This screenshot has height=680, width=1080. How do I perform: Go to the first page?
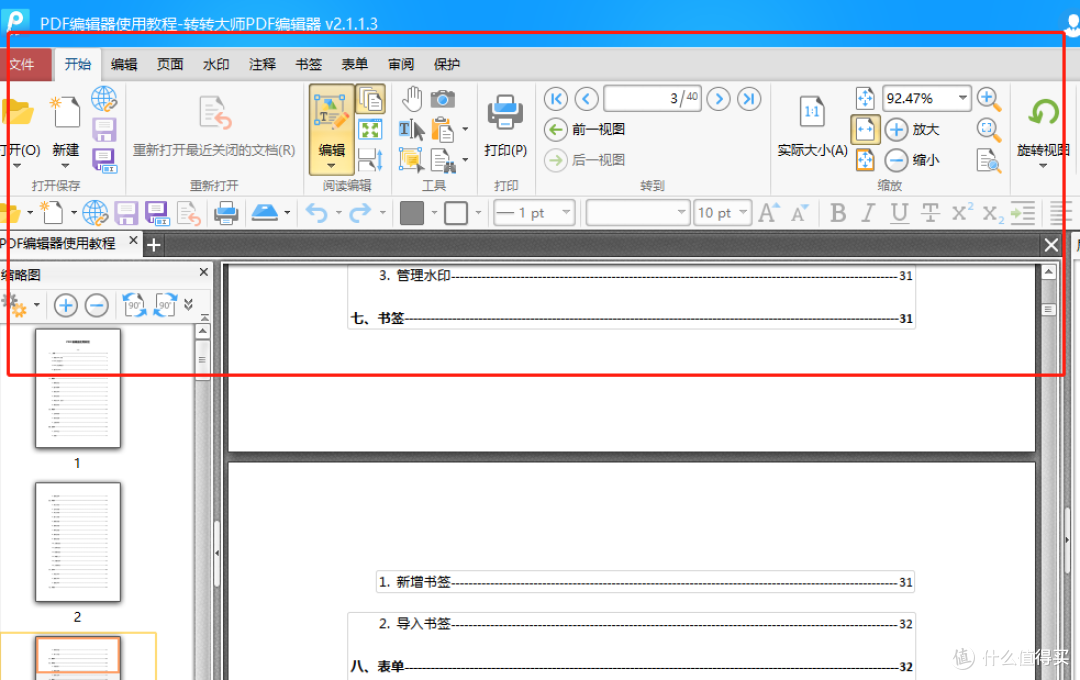(x=556, y=99)
